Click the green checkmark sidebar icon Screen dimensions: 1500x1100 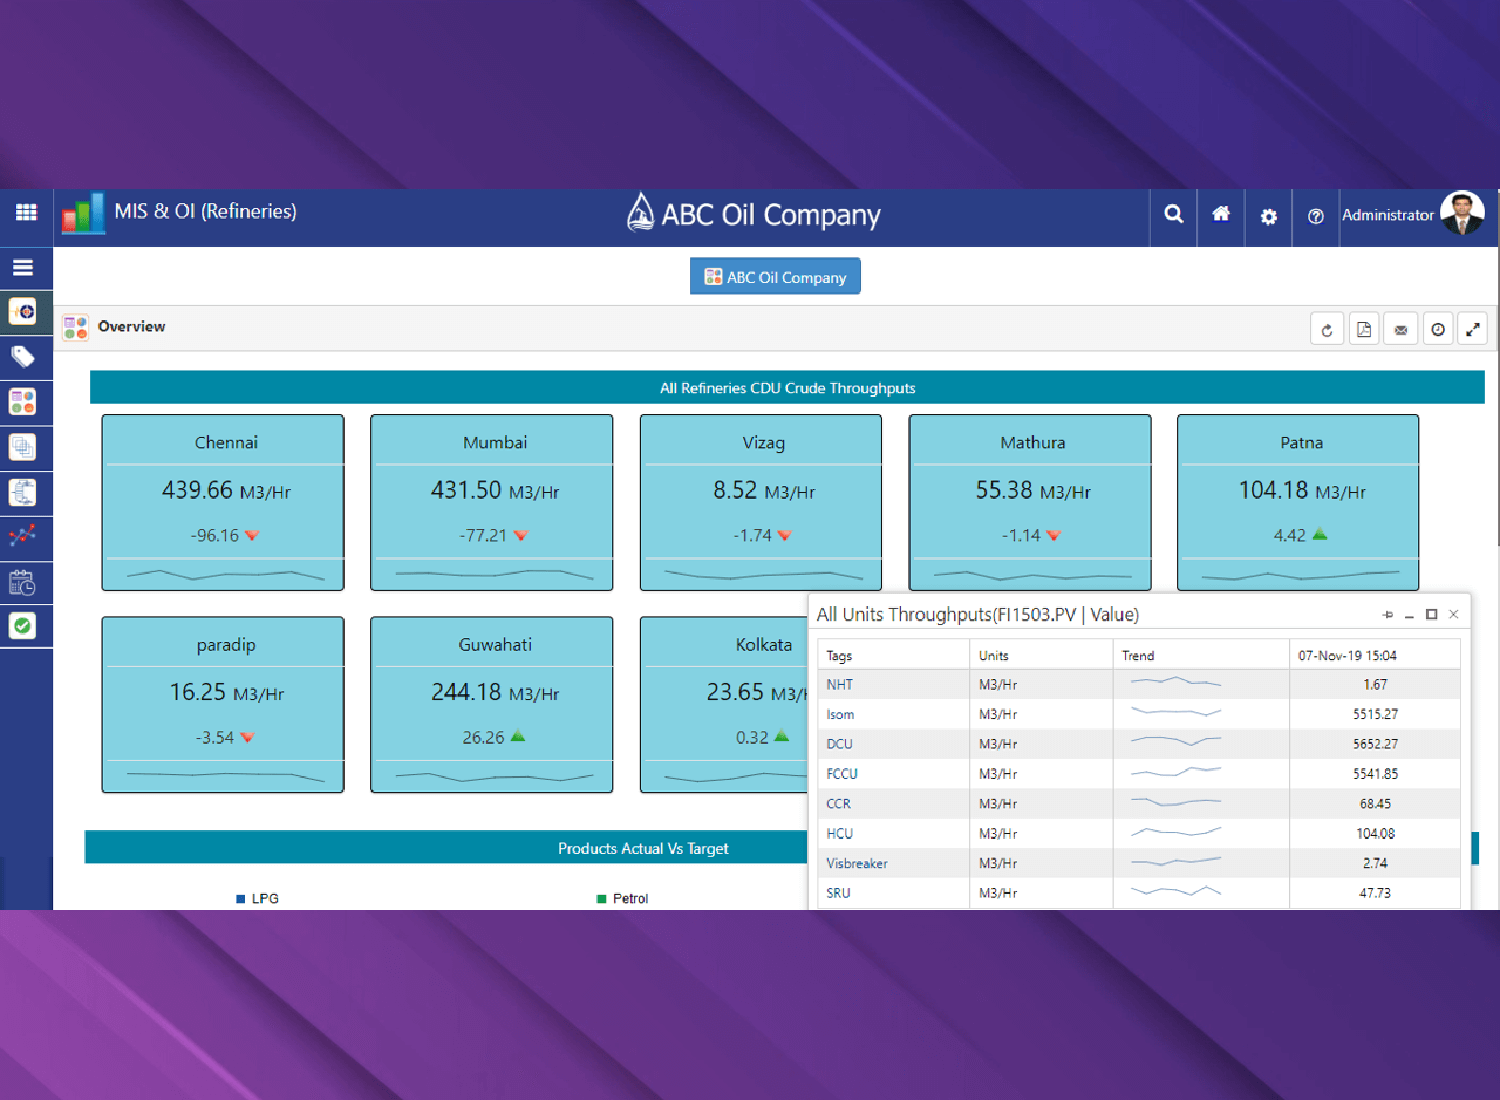[x=23, y=626]
